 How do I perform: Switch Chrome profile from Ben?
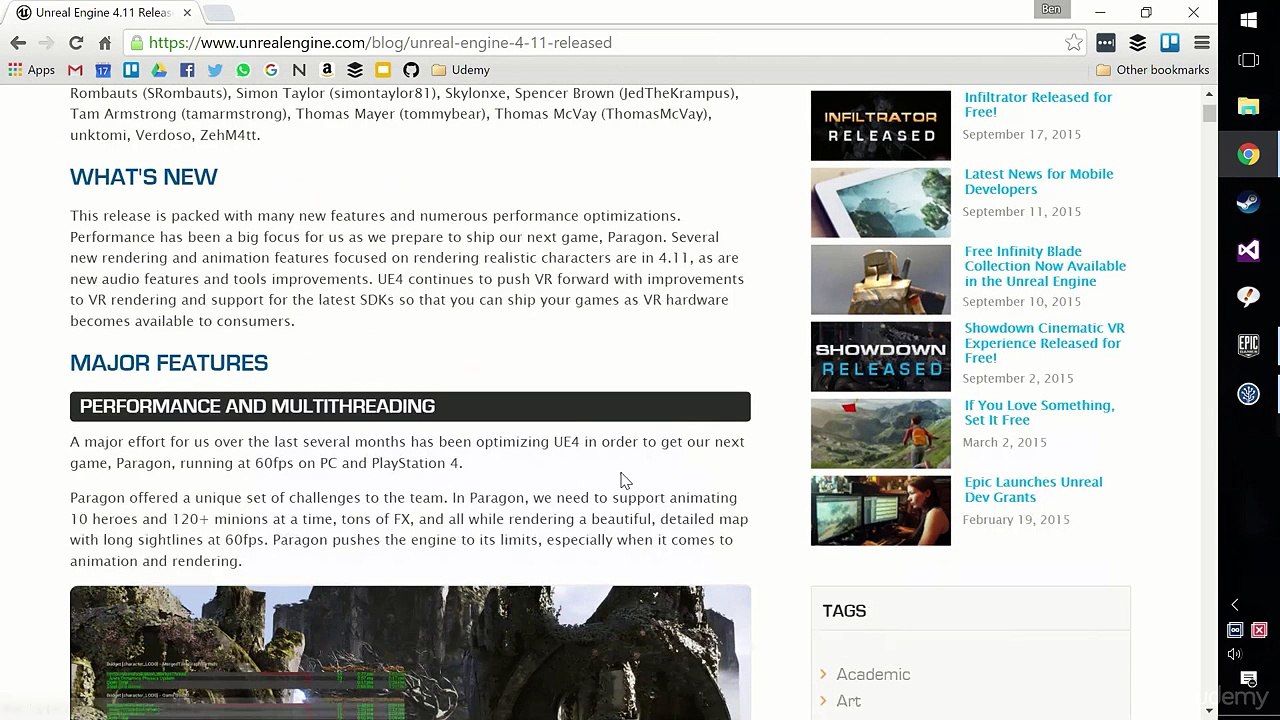tap(1051, 9)
